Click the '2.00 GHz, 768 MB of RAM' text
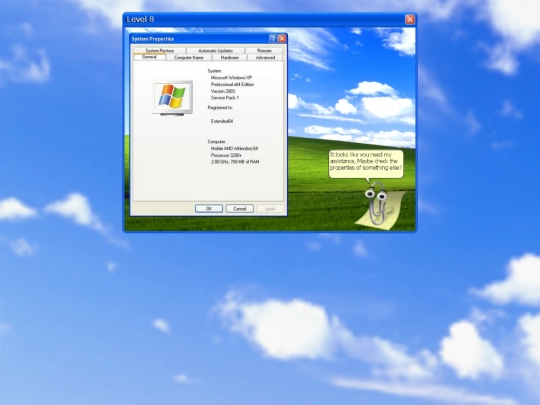540x405 pixels. [x=235, y=162]
